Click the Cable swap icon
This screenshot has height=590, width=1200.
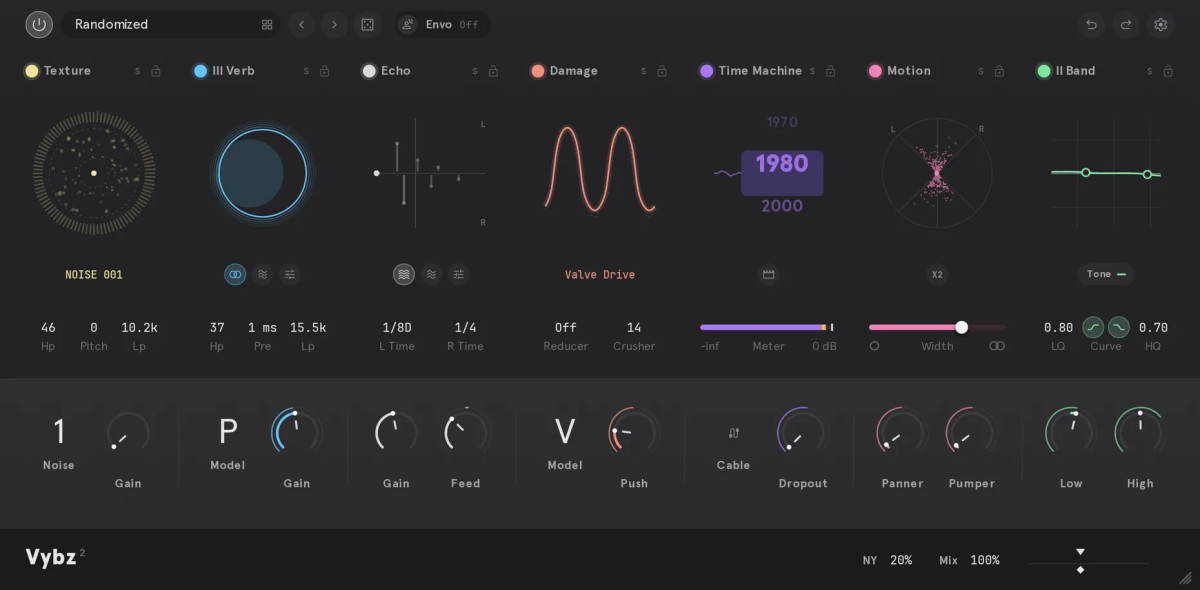734,433
